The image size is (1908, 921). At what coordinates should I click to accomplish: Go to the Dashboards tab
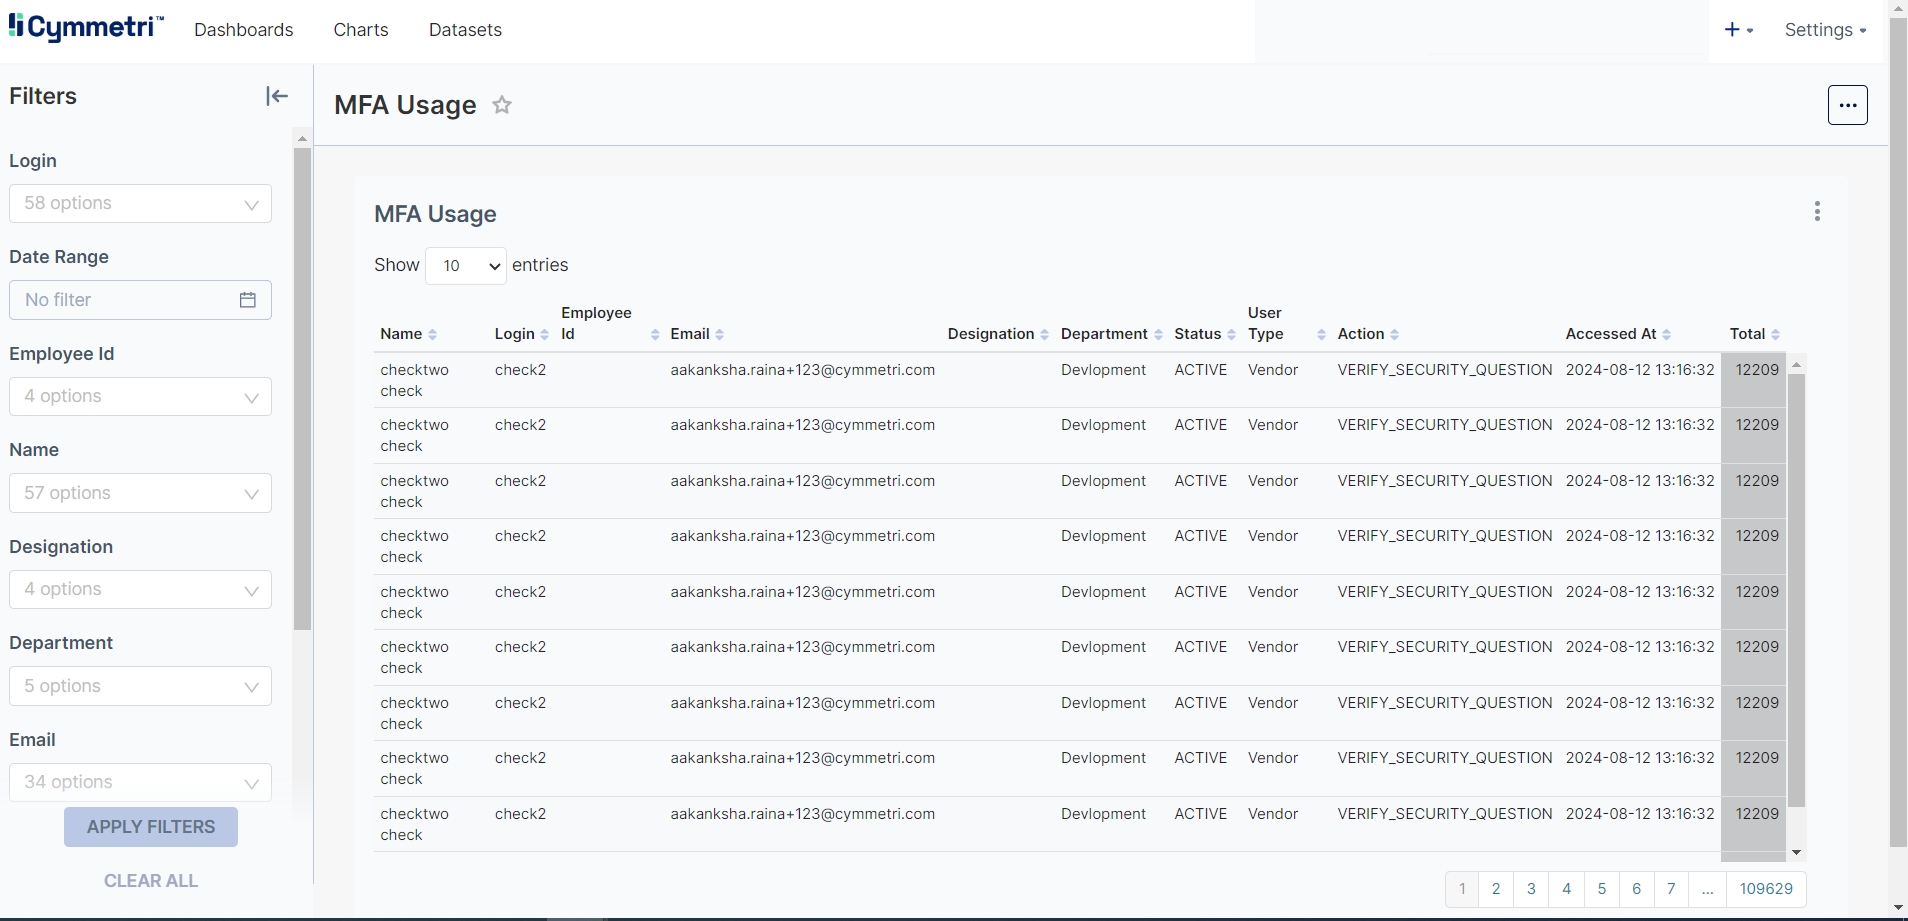(244, 30)
